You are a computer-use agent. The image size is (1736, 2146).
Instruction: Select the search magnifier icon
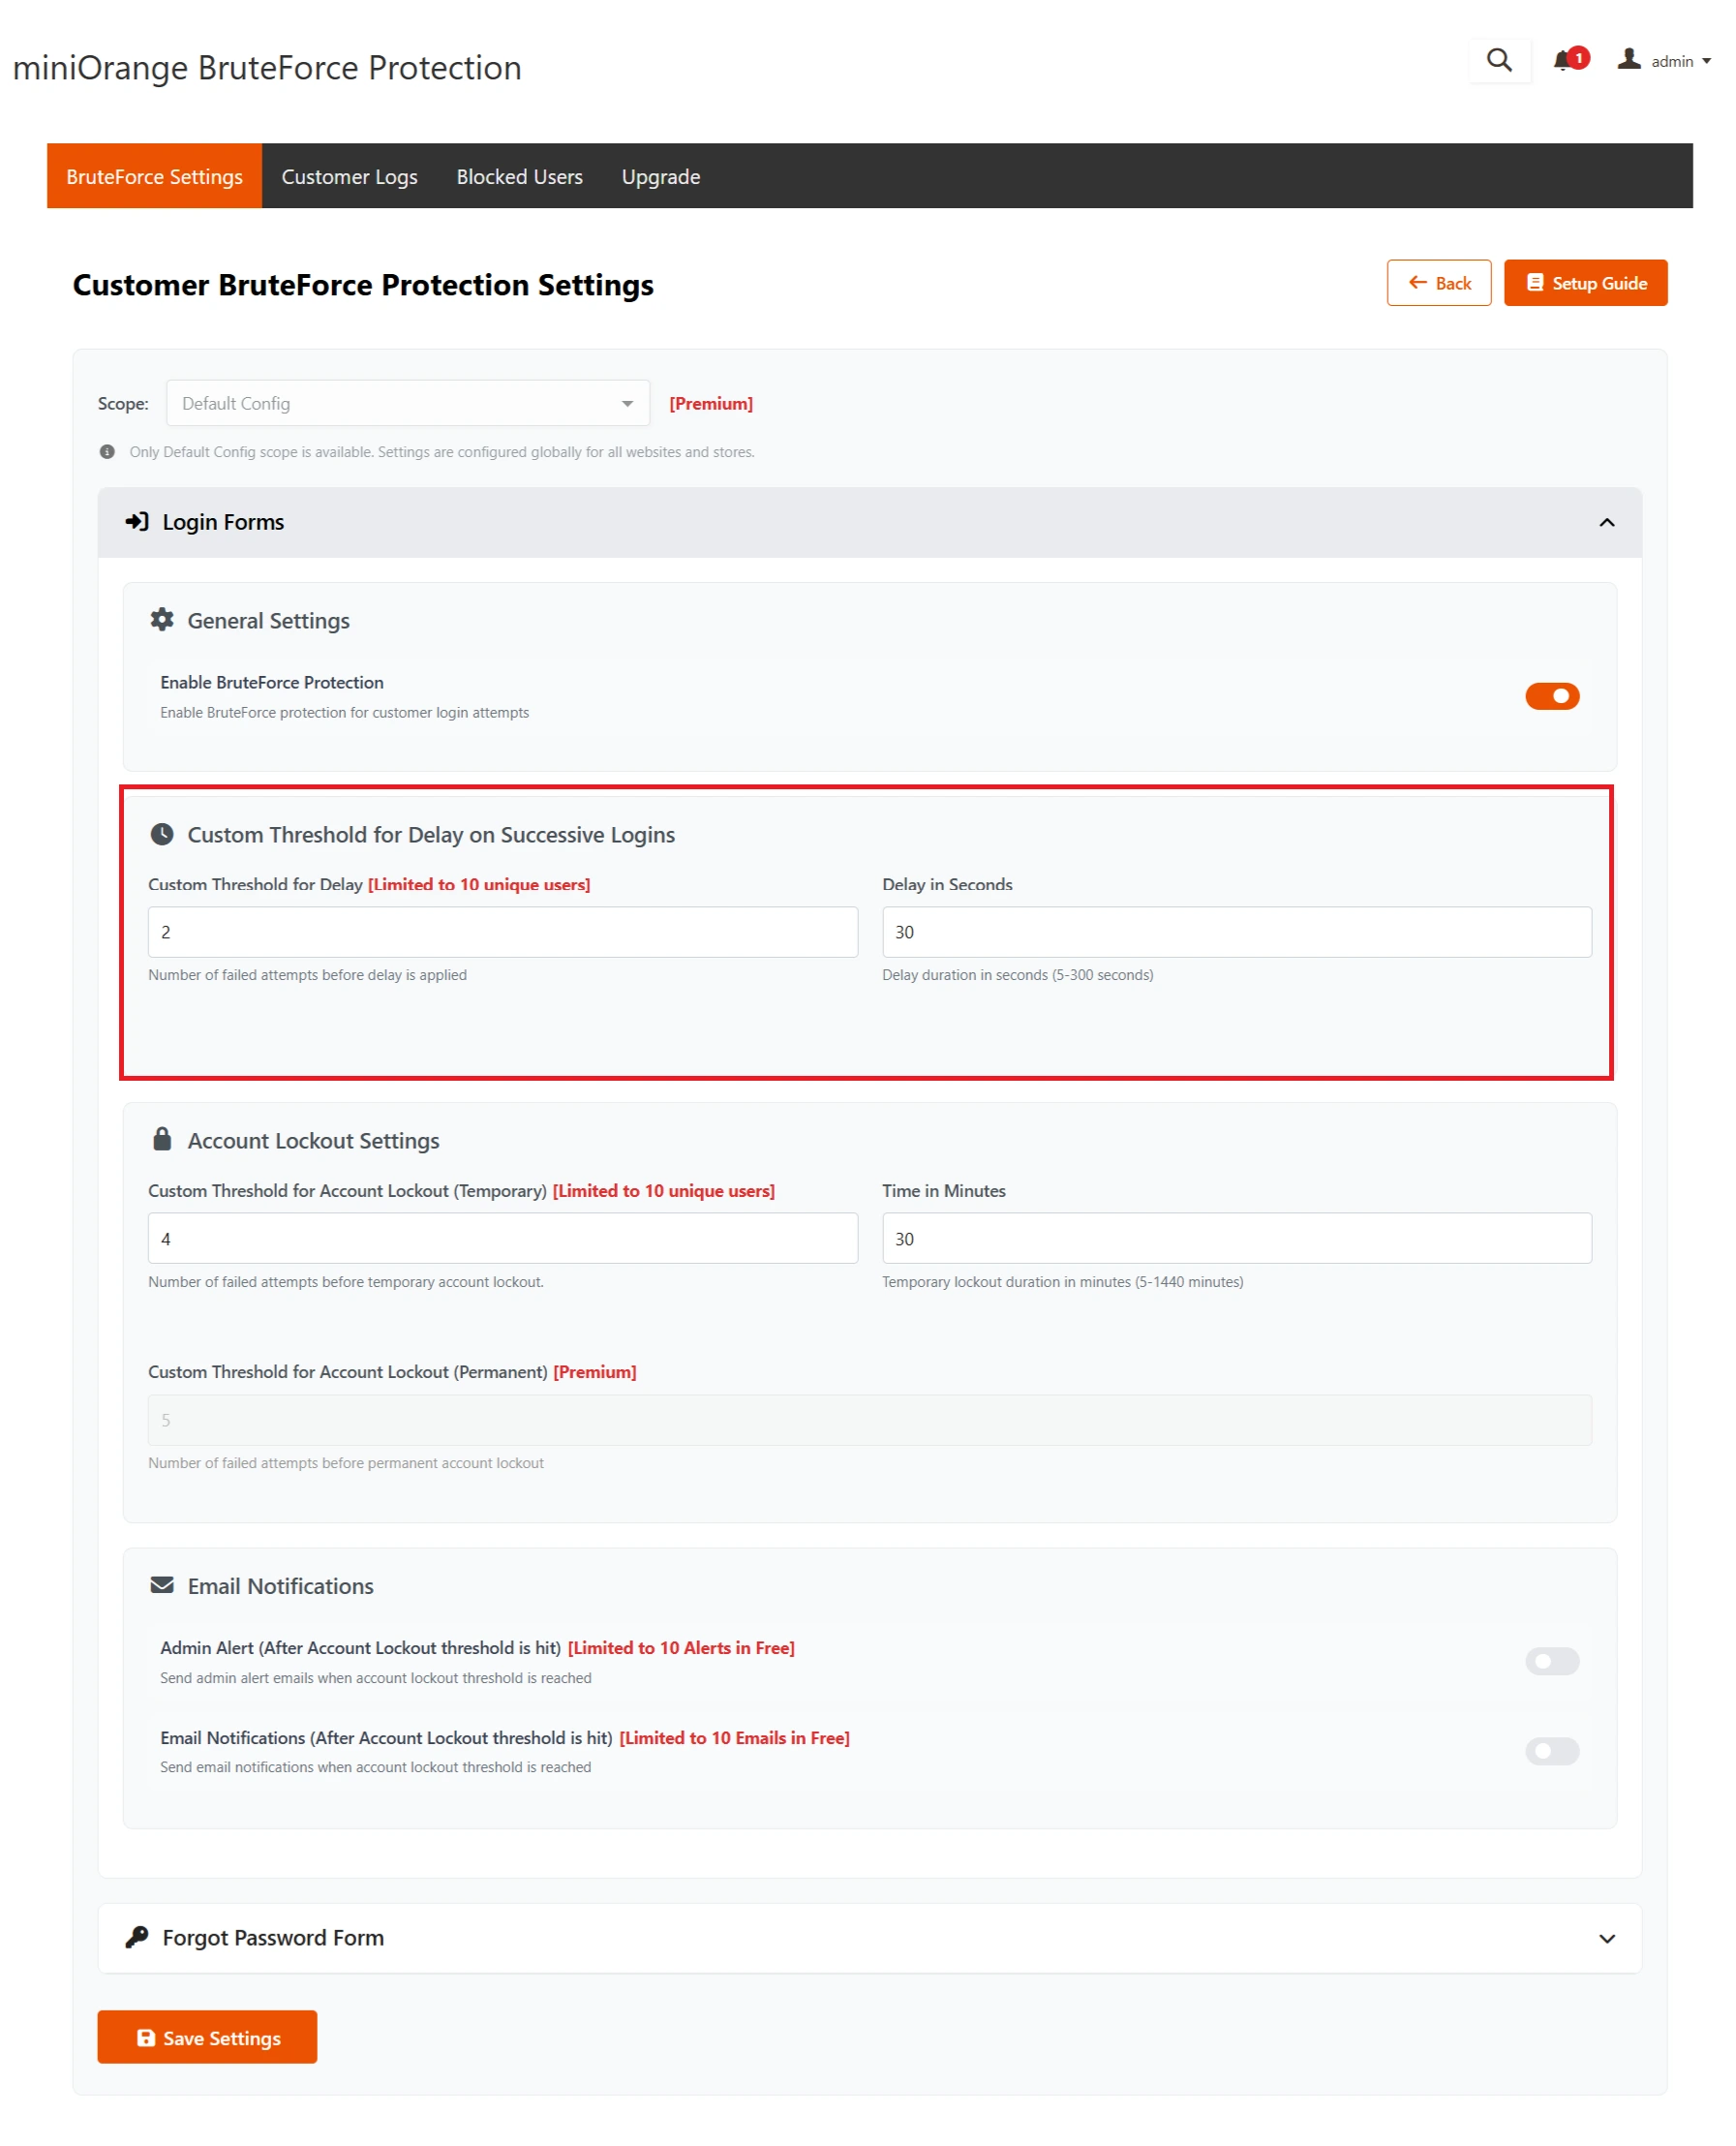(x=1499, y=61)
